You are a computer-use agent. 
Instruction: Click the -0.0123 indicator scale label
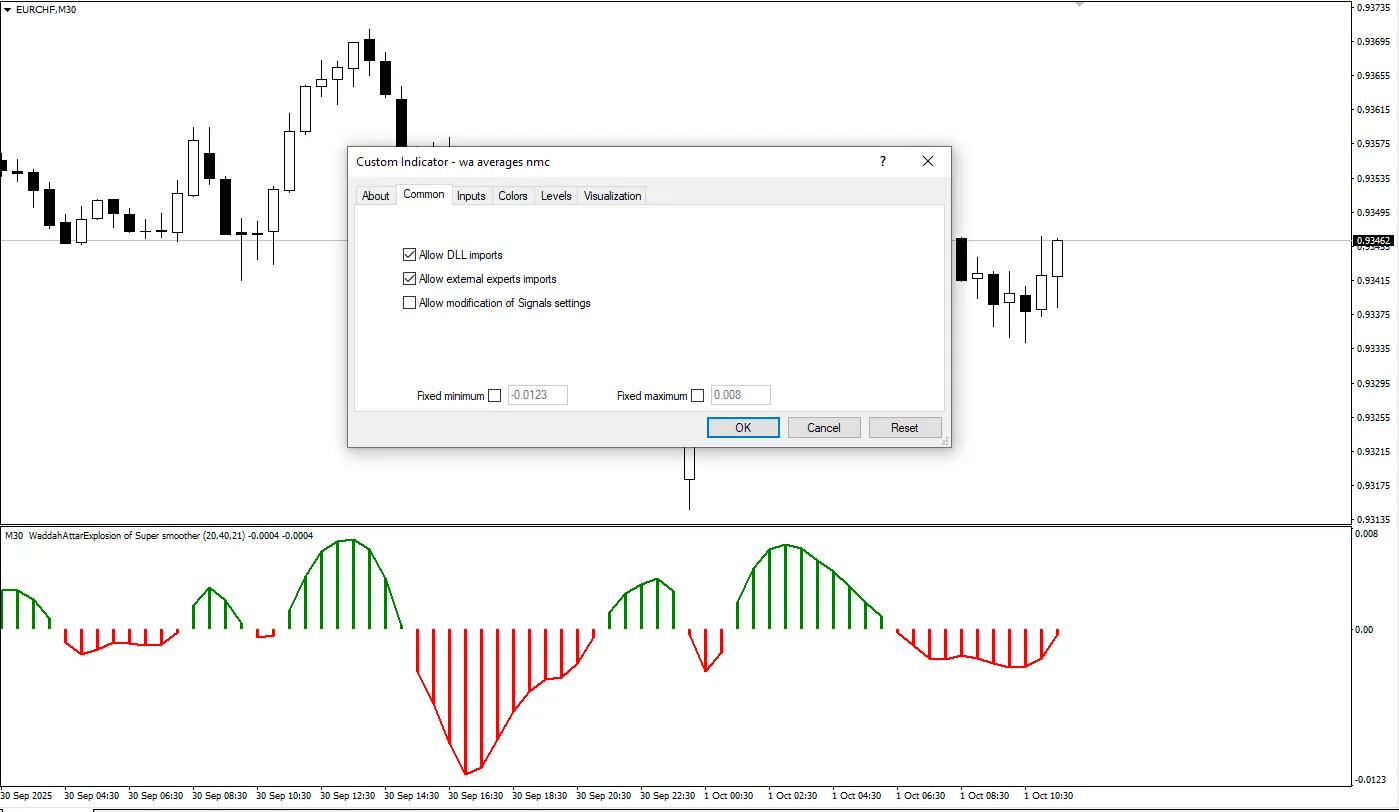1370,780
